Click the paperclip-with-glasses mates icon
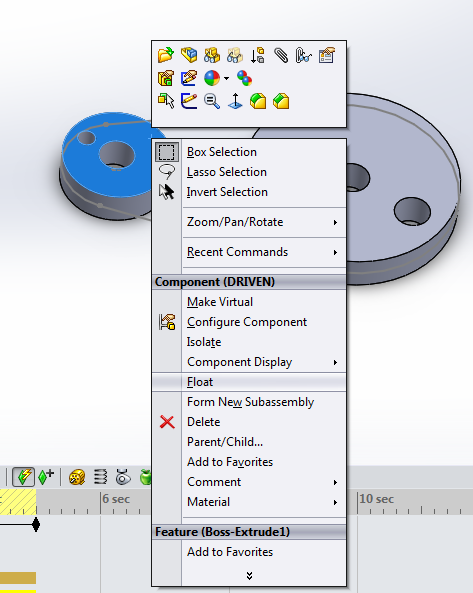This screenshot has height=593, width=473. click(304, 55)
